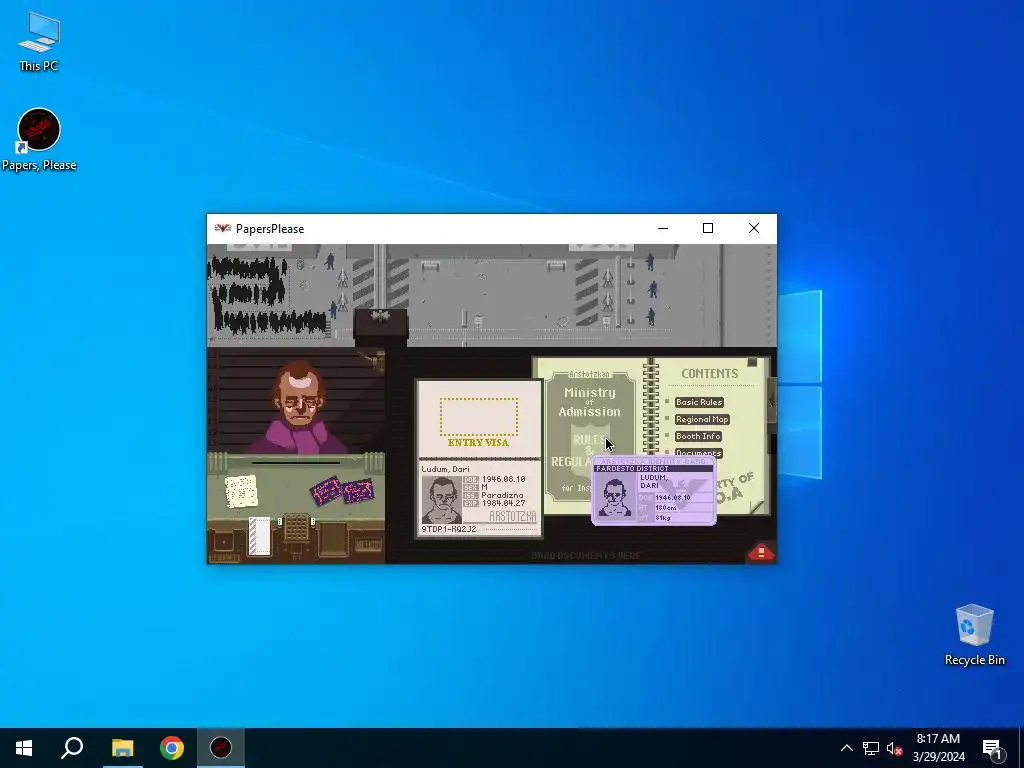1024x768 pixels.
Task: Turn the rulebook's folded page corner
Action: pyautogui.click(x=757, y=506)
